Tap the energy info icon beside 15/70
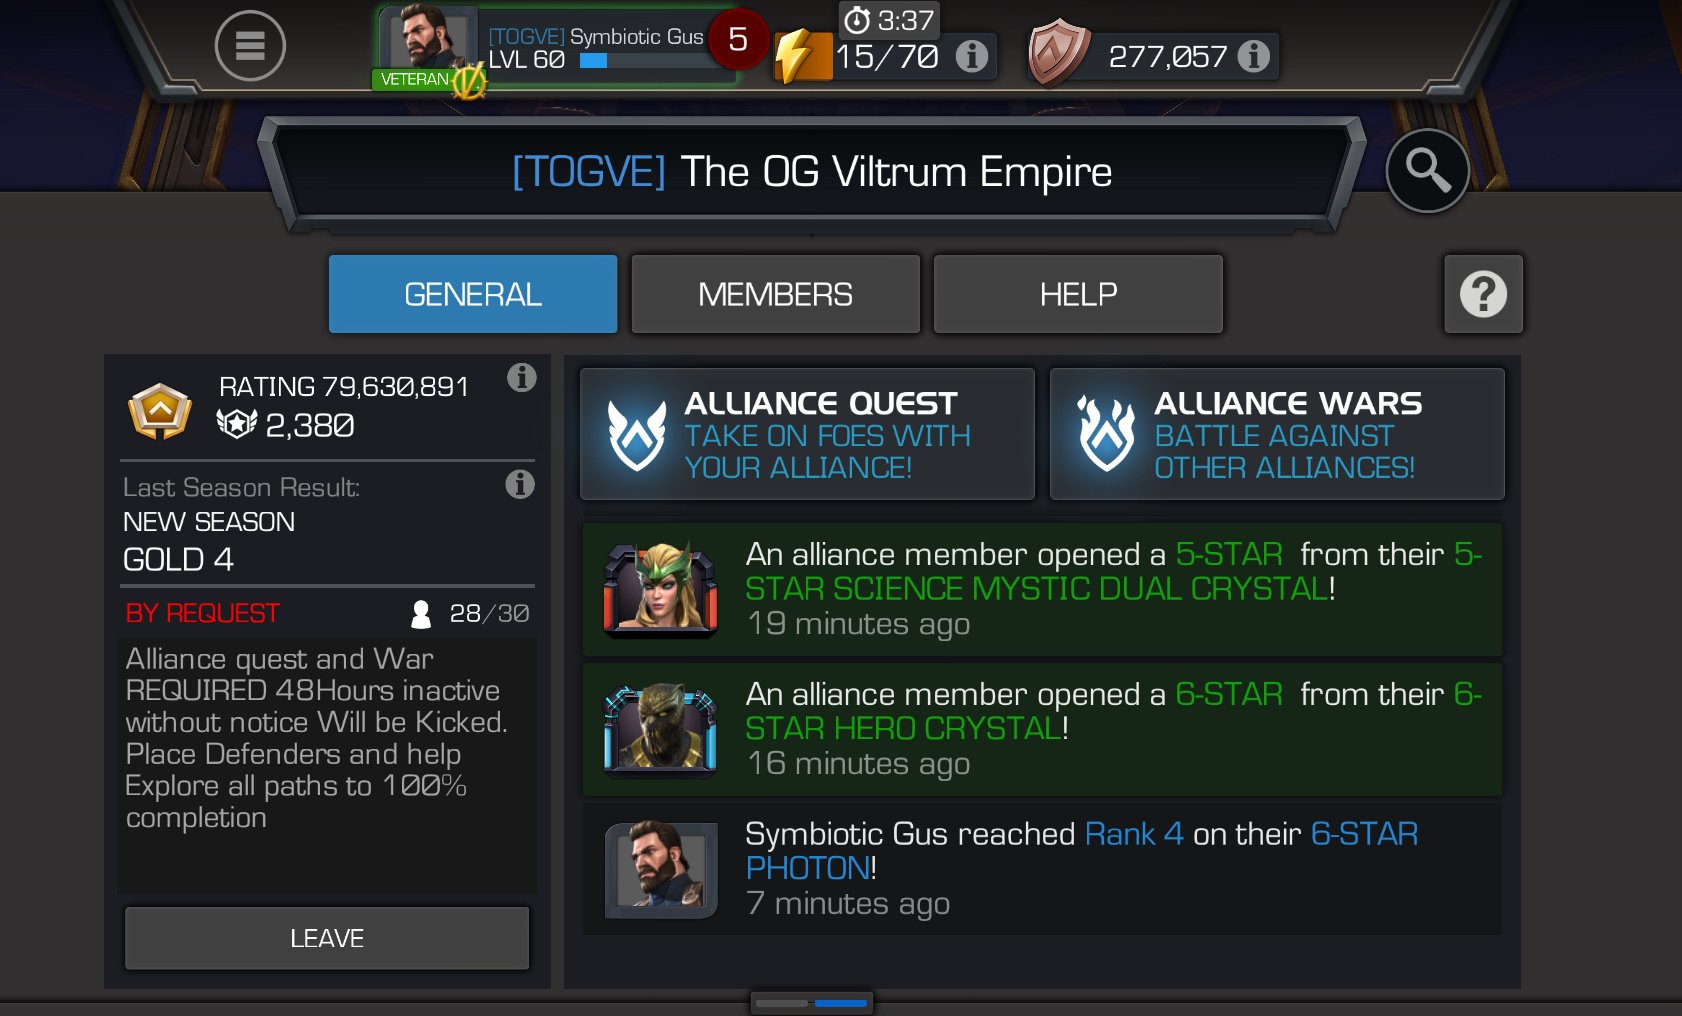This screenshot has width=1682, height=1016. click(x=971, y=56)
